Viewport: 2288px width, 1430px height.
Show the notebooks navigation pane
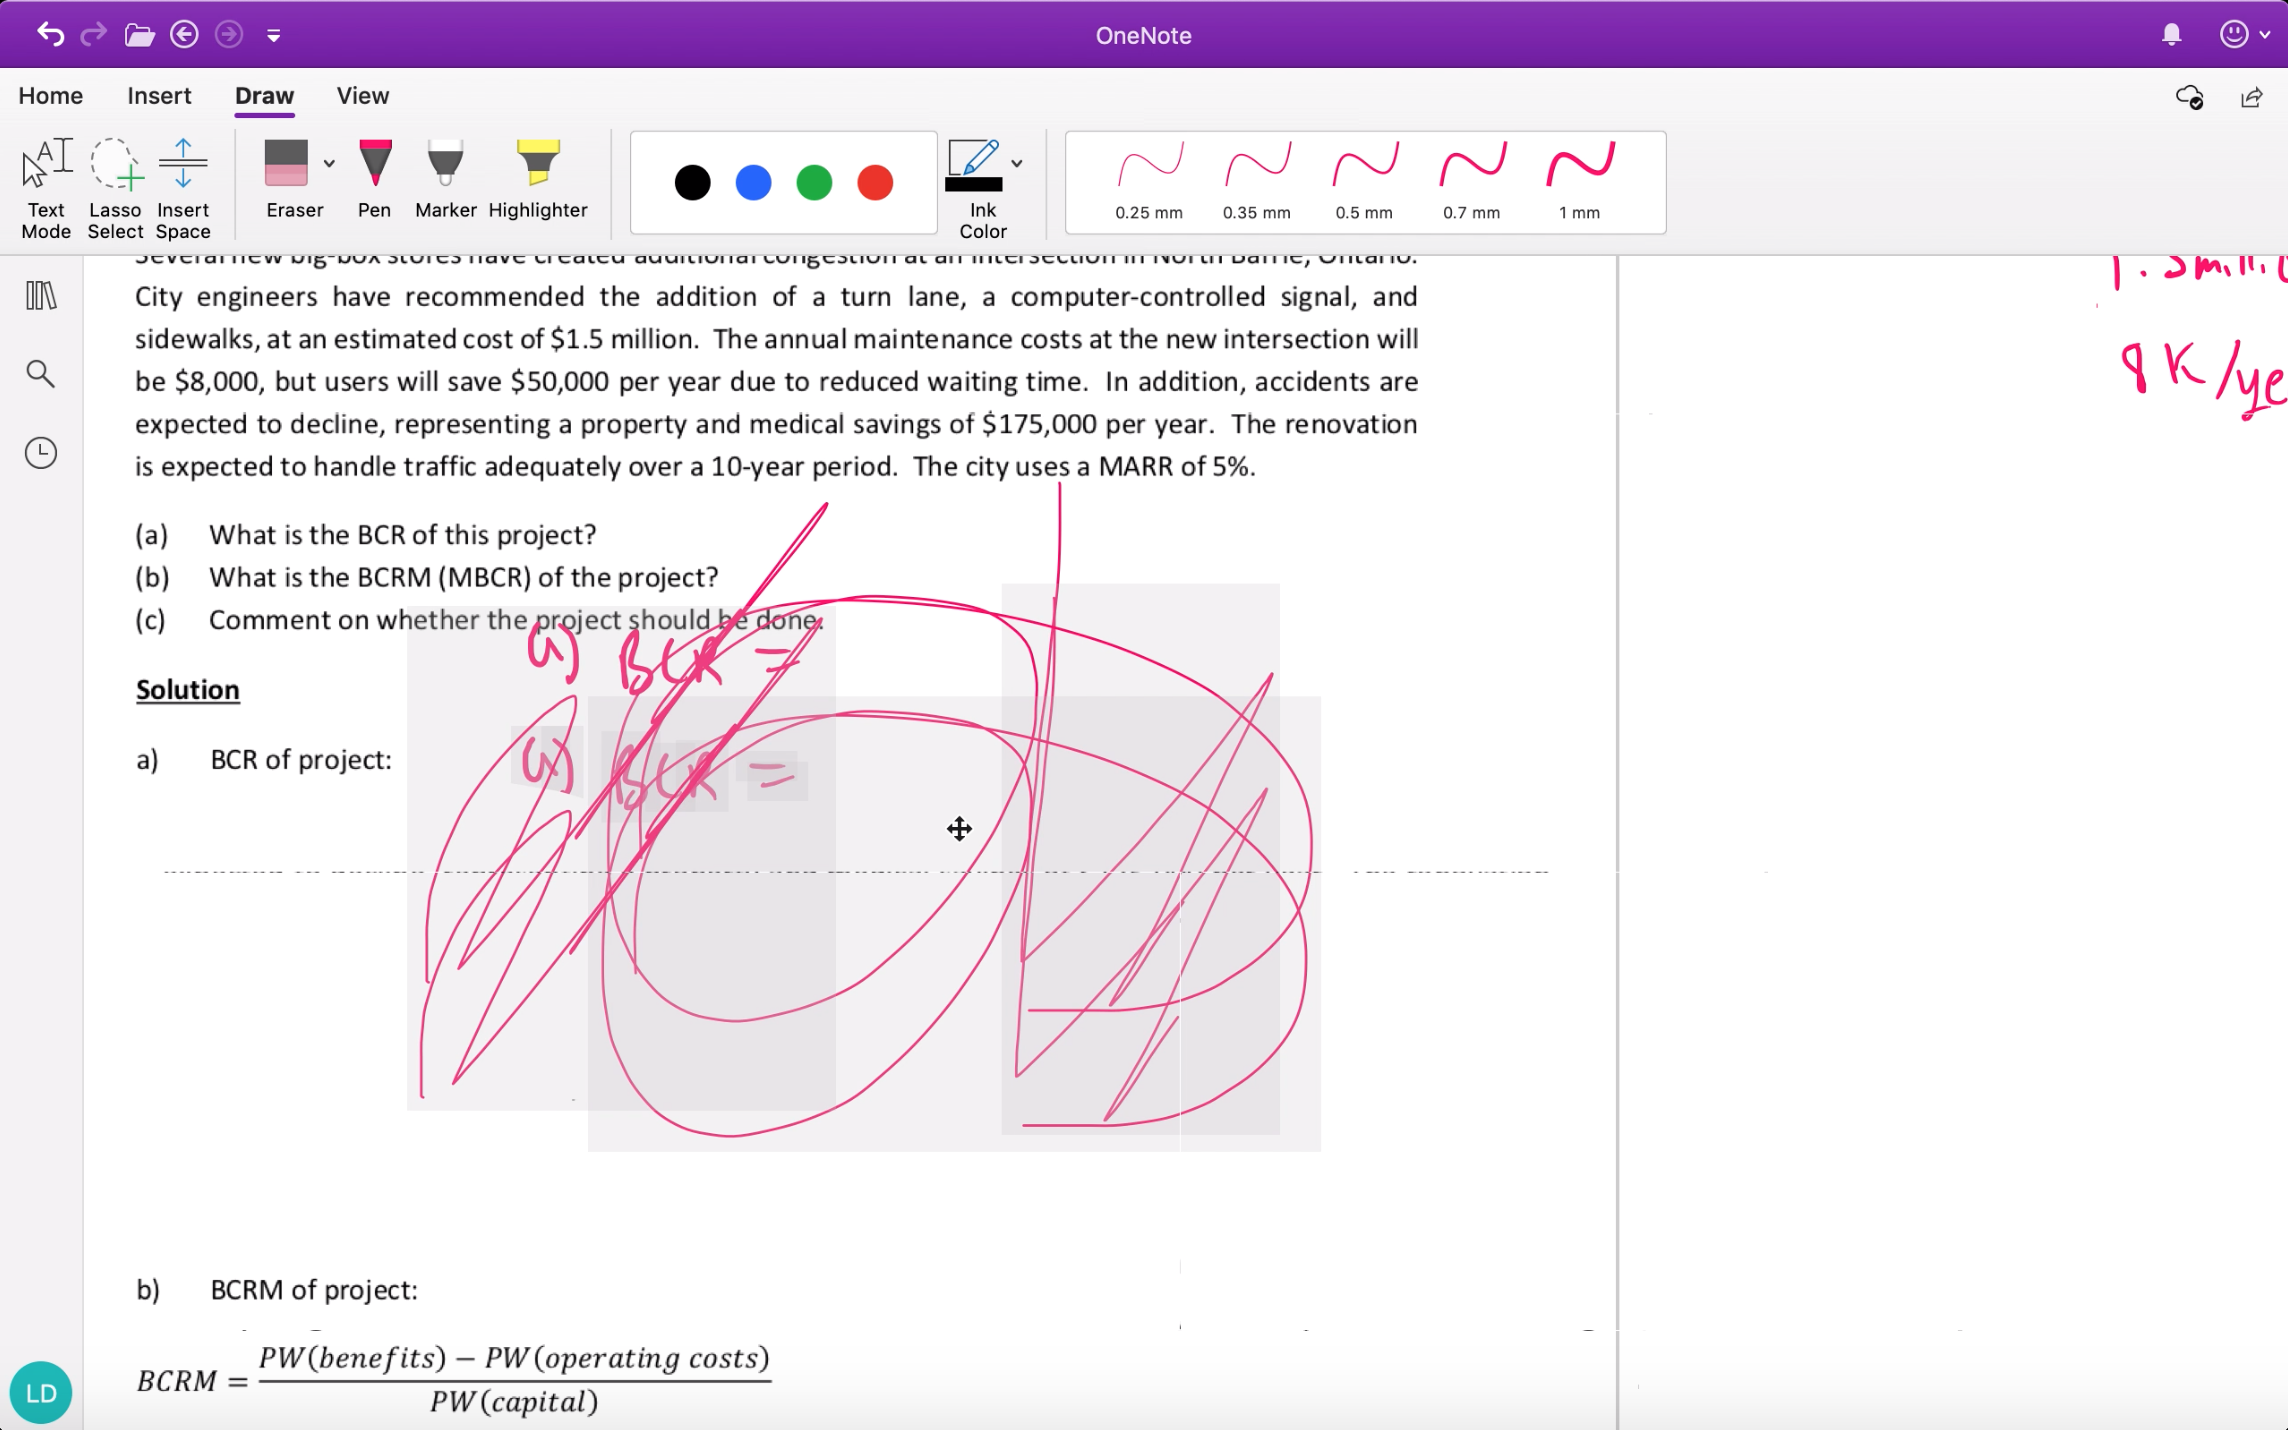pyautogui.click(x=41, y=296)
